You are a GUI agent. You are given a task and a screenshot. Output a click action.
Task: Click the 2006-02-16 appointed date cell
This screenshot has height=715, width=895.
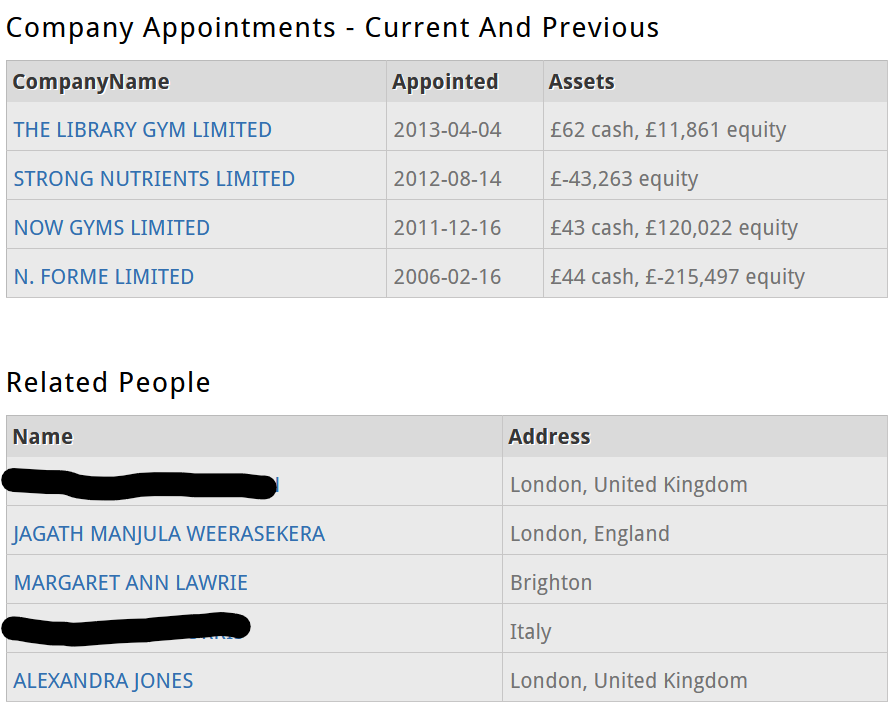pyautogui.click(x=447, y=277)
